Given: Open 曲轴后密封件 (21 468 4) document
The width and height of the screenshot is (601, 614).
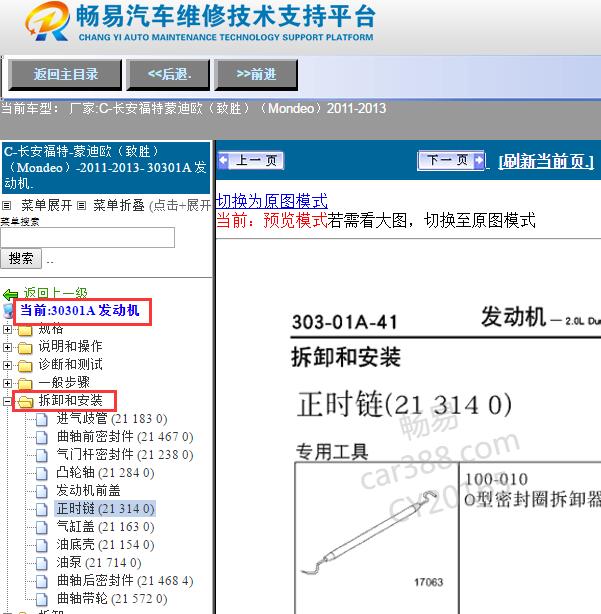Looking at the screenshot, I should pyautogui.click(x=125, y=580).
